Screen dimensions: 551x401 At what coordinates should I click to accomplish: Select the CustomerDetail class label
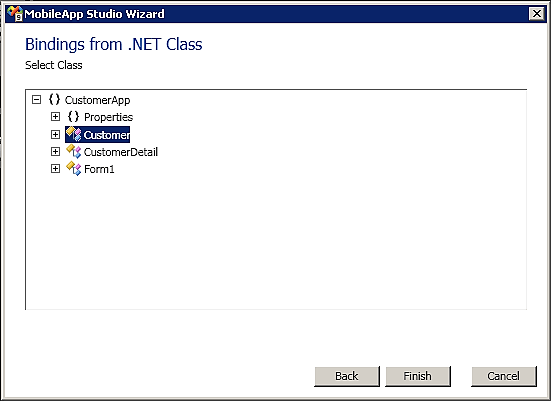point(121,152)
